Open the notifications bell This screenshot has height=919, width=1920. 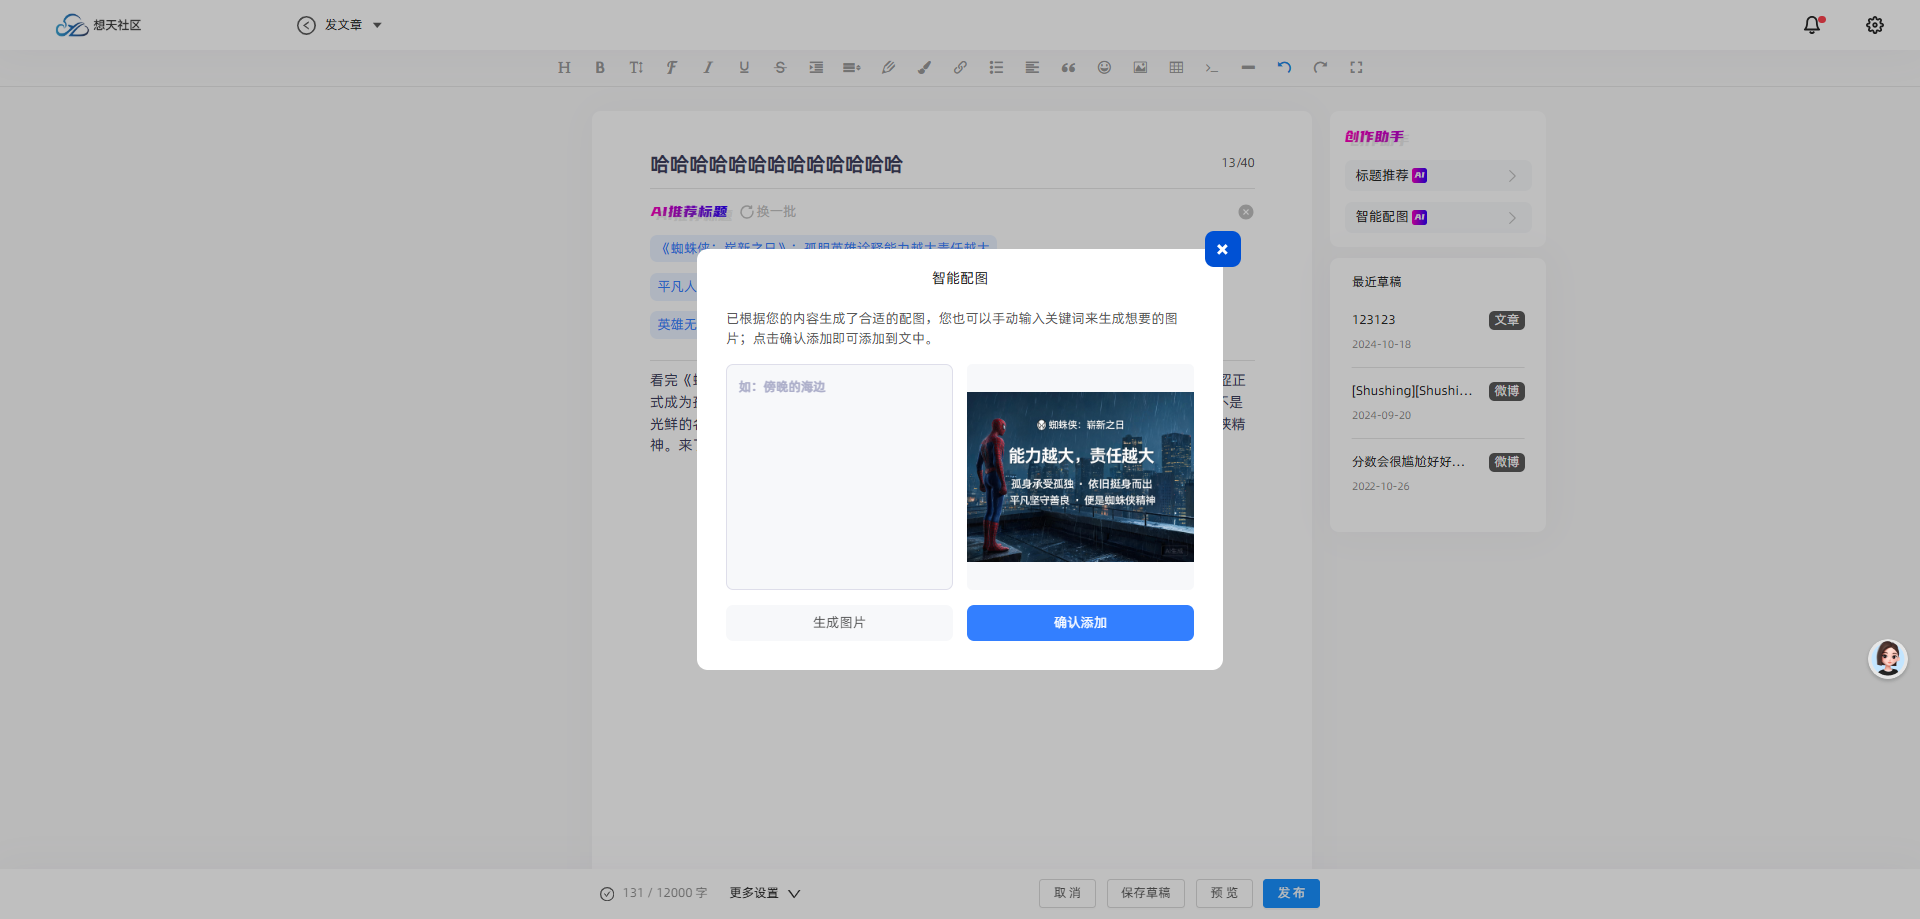[1812, 25]
